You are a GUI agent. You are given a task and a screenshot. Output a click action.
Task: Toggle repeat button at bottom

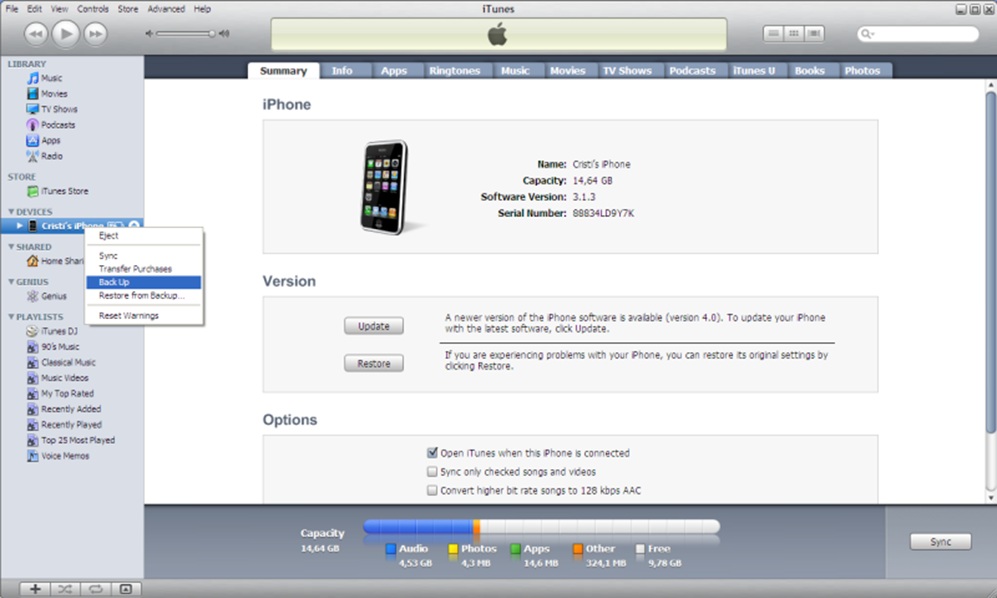point(95,589)
